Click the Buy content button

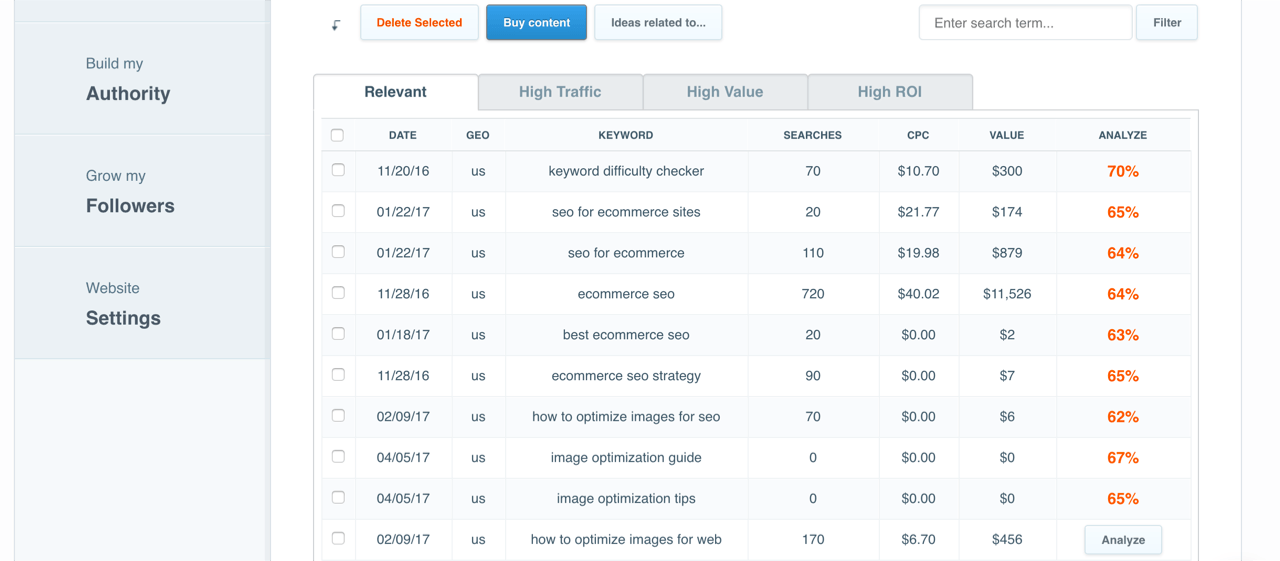coord(536,22)
